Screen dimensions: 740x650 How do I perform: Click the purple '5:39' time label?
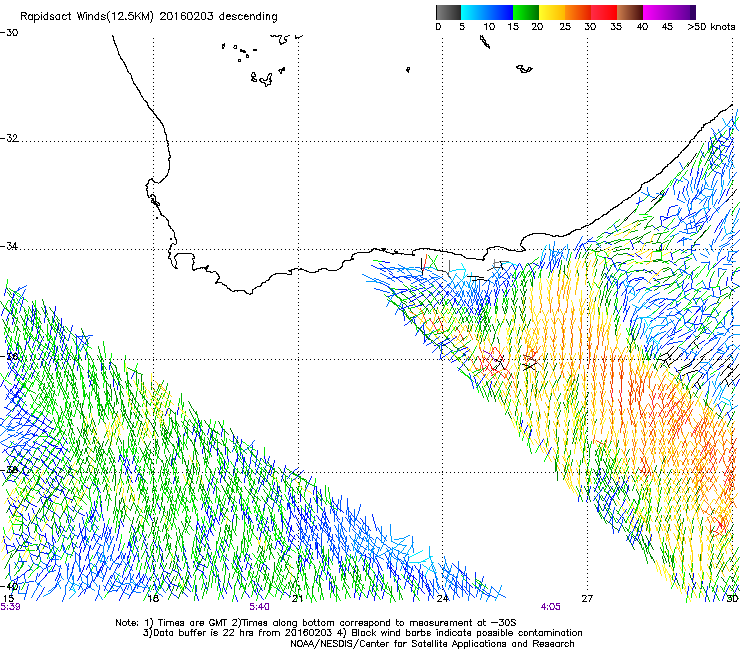click(x=10, y=607)
